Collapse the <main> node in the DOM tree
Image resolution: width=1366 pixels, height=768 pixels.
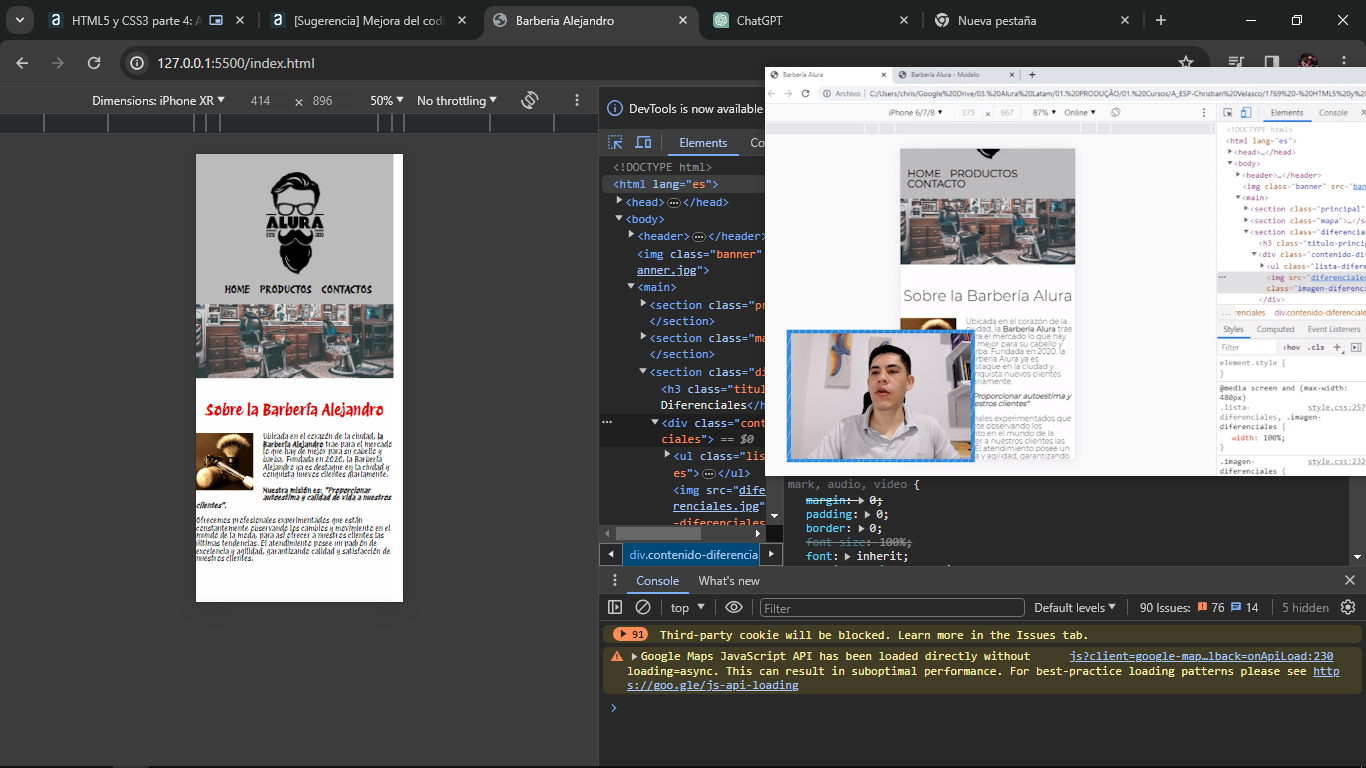tap(632, 287)
